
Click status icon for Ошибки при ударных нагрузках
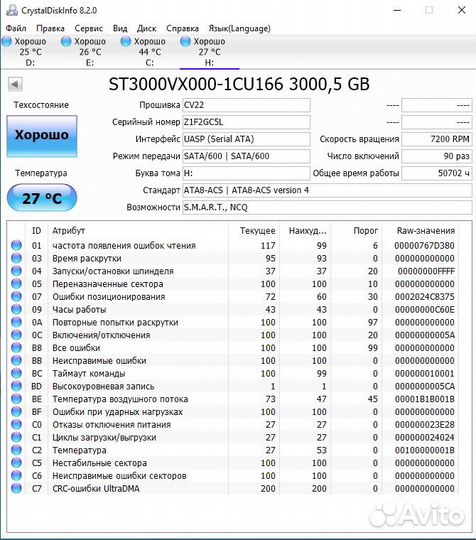[16, 411]
